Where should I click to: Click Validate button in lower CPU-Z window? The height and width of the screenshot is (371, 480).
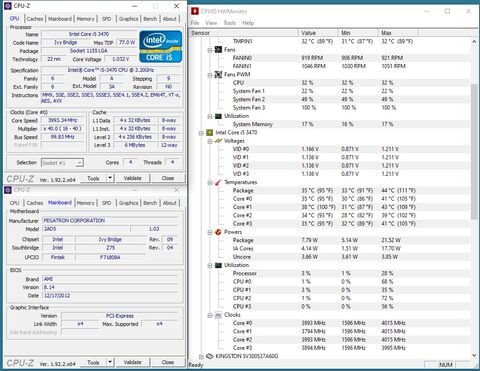point(133,362)
